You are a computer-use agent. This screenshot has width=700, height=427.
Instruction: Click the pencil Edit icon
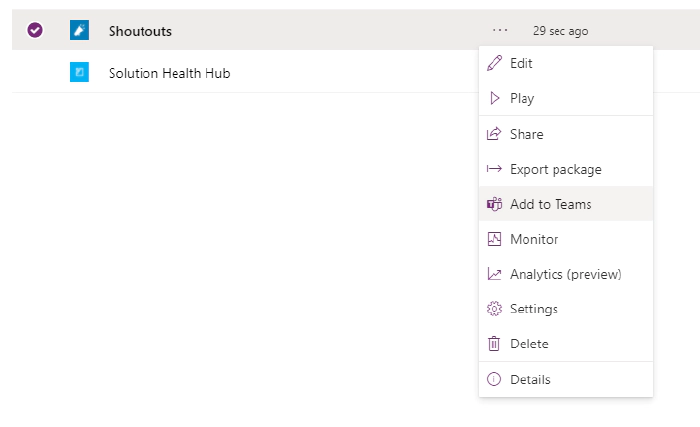coord(494,63)
